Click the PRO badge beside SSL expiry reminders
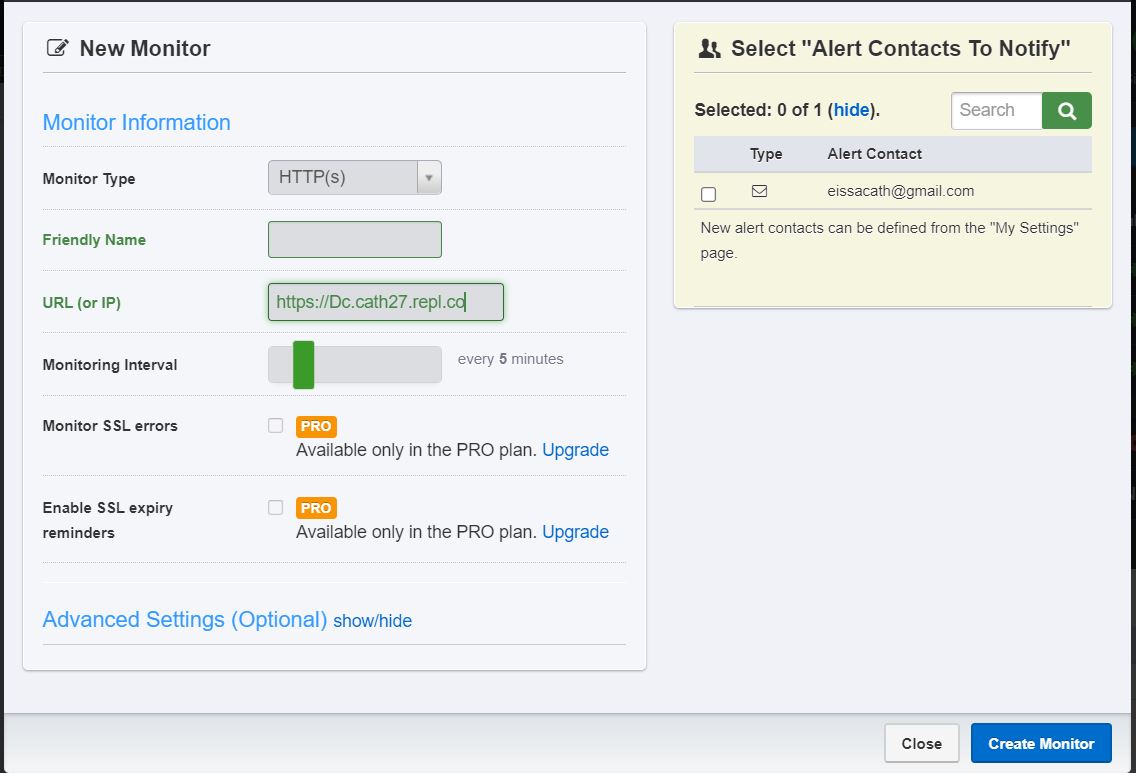The height and width of the screenshot is (773, 1136). [316, 508]
